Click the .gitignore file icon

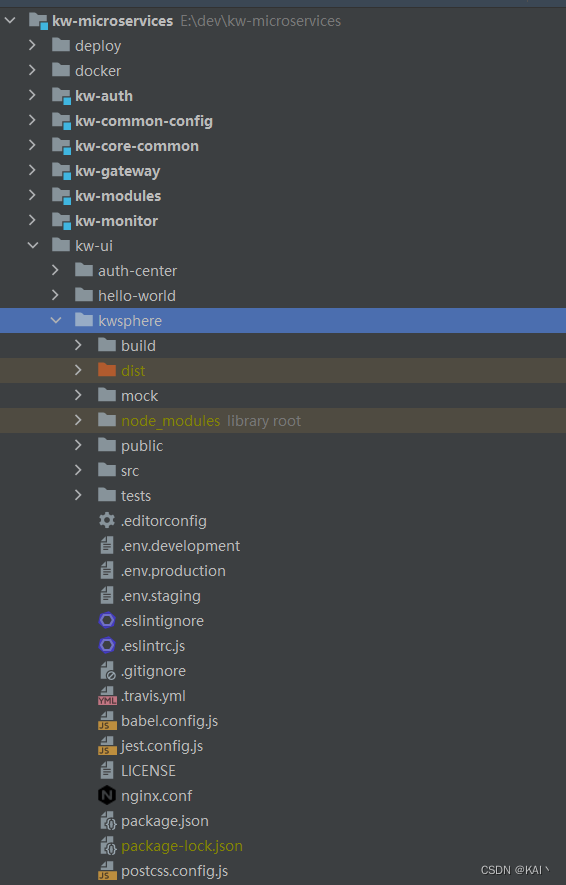107,671
